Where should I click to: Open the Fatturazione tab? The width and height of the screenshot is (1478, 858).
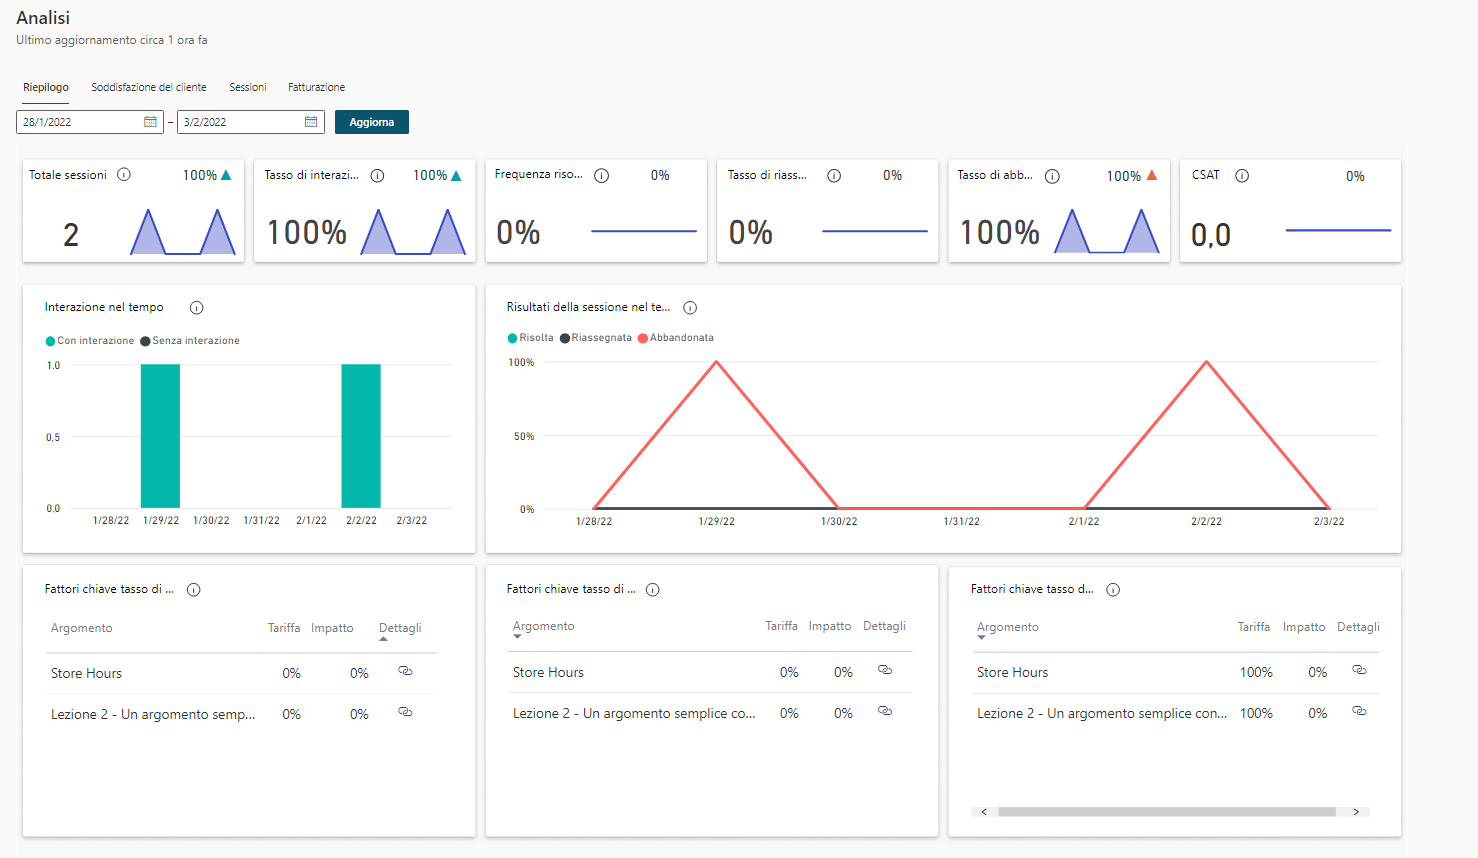316,88
